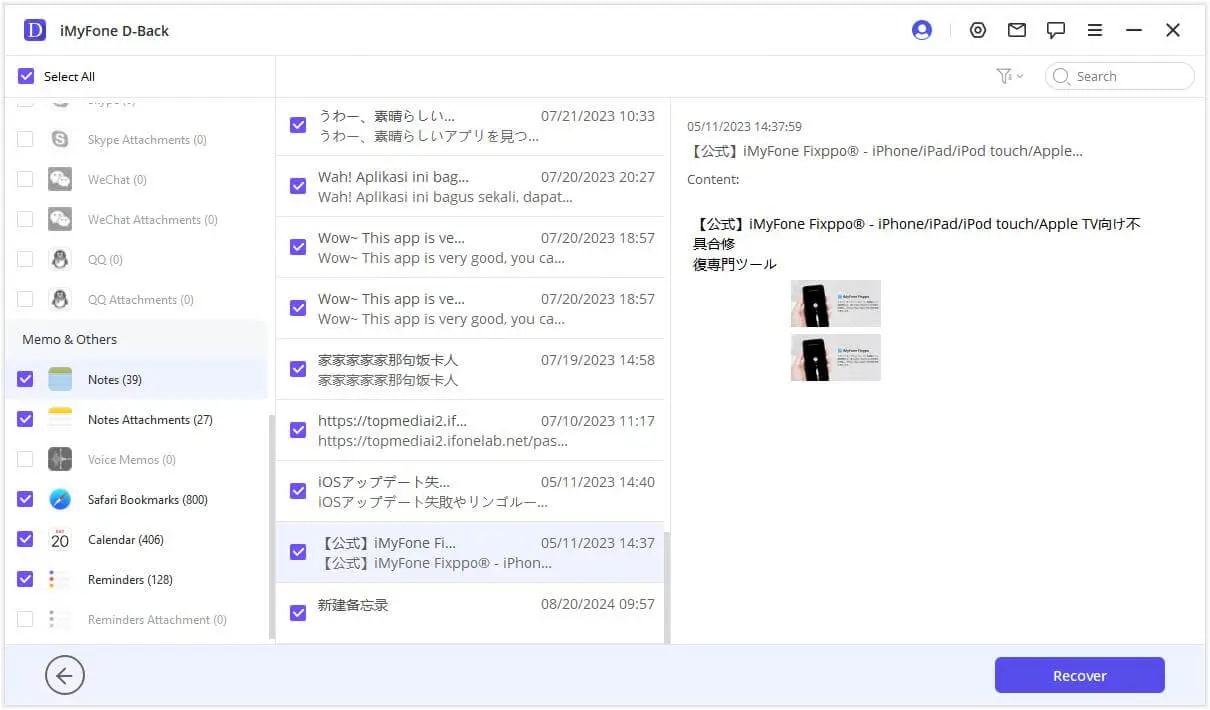Image resolution: width=1210 pixels, height=710 pixels.
Task: Click the Notes Attachments icon
Action: click(x=60, y=419)
